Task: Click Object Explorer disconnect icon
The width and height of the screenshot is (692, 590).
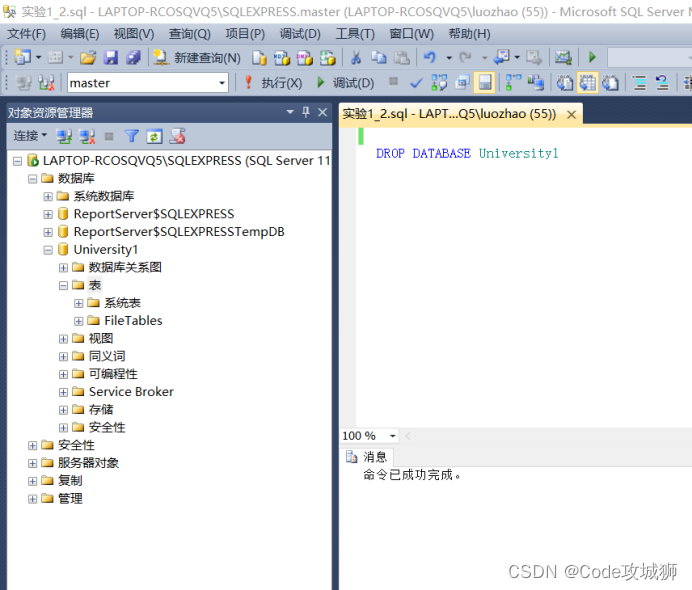Action: tap(87, 137)
